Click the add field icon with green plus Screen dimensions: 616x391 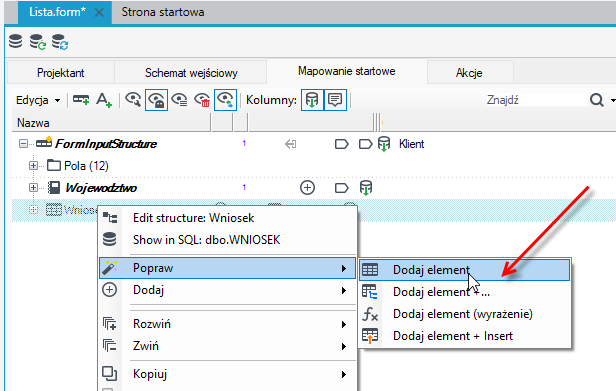[x=81, y=100]
